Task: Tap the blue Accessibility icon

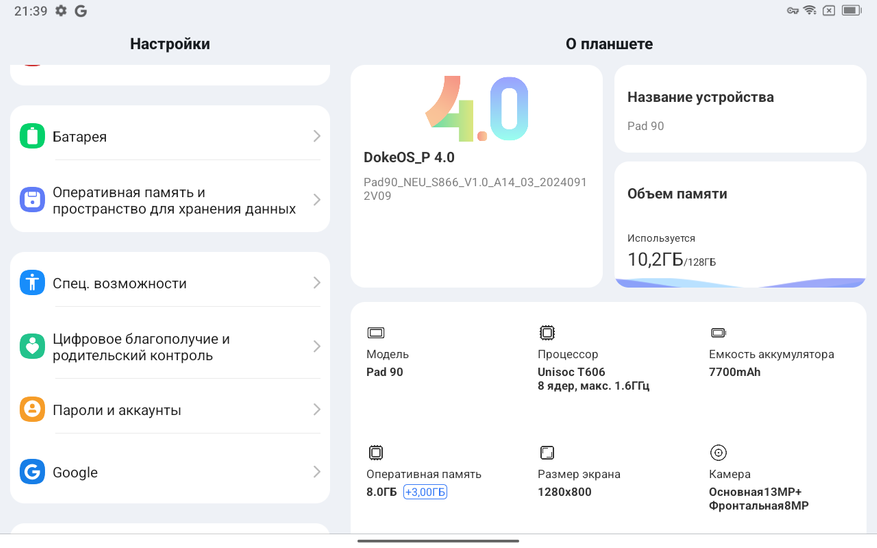Action: (x=32, y=283)
